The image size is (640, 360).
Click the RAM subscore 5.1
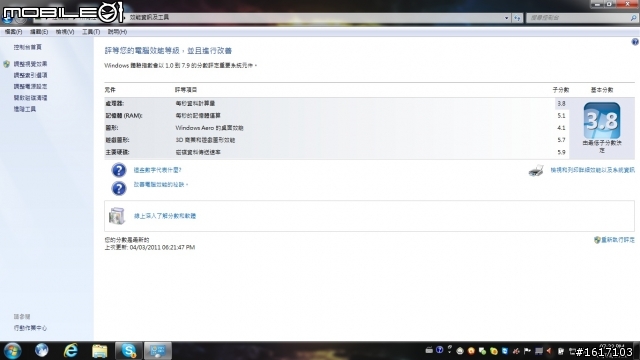pyautogui.click(x=561, y=116)
